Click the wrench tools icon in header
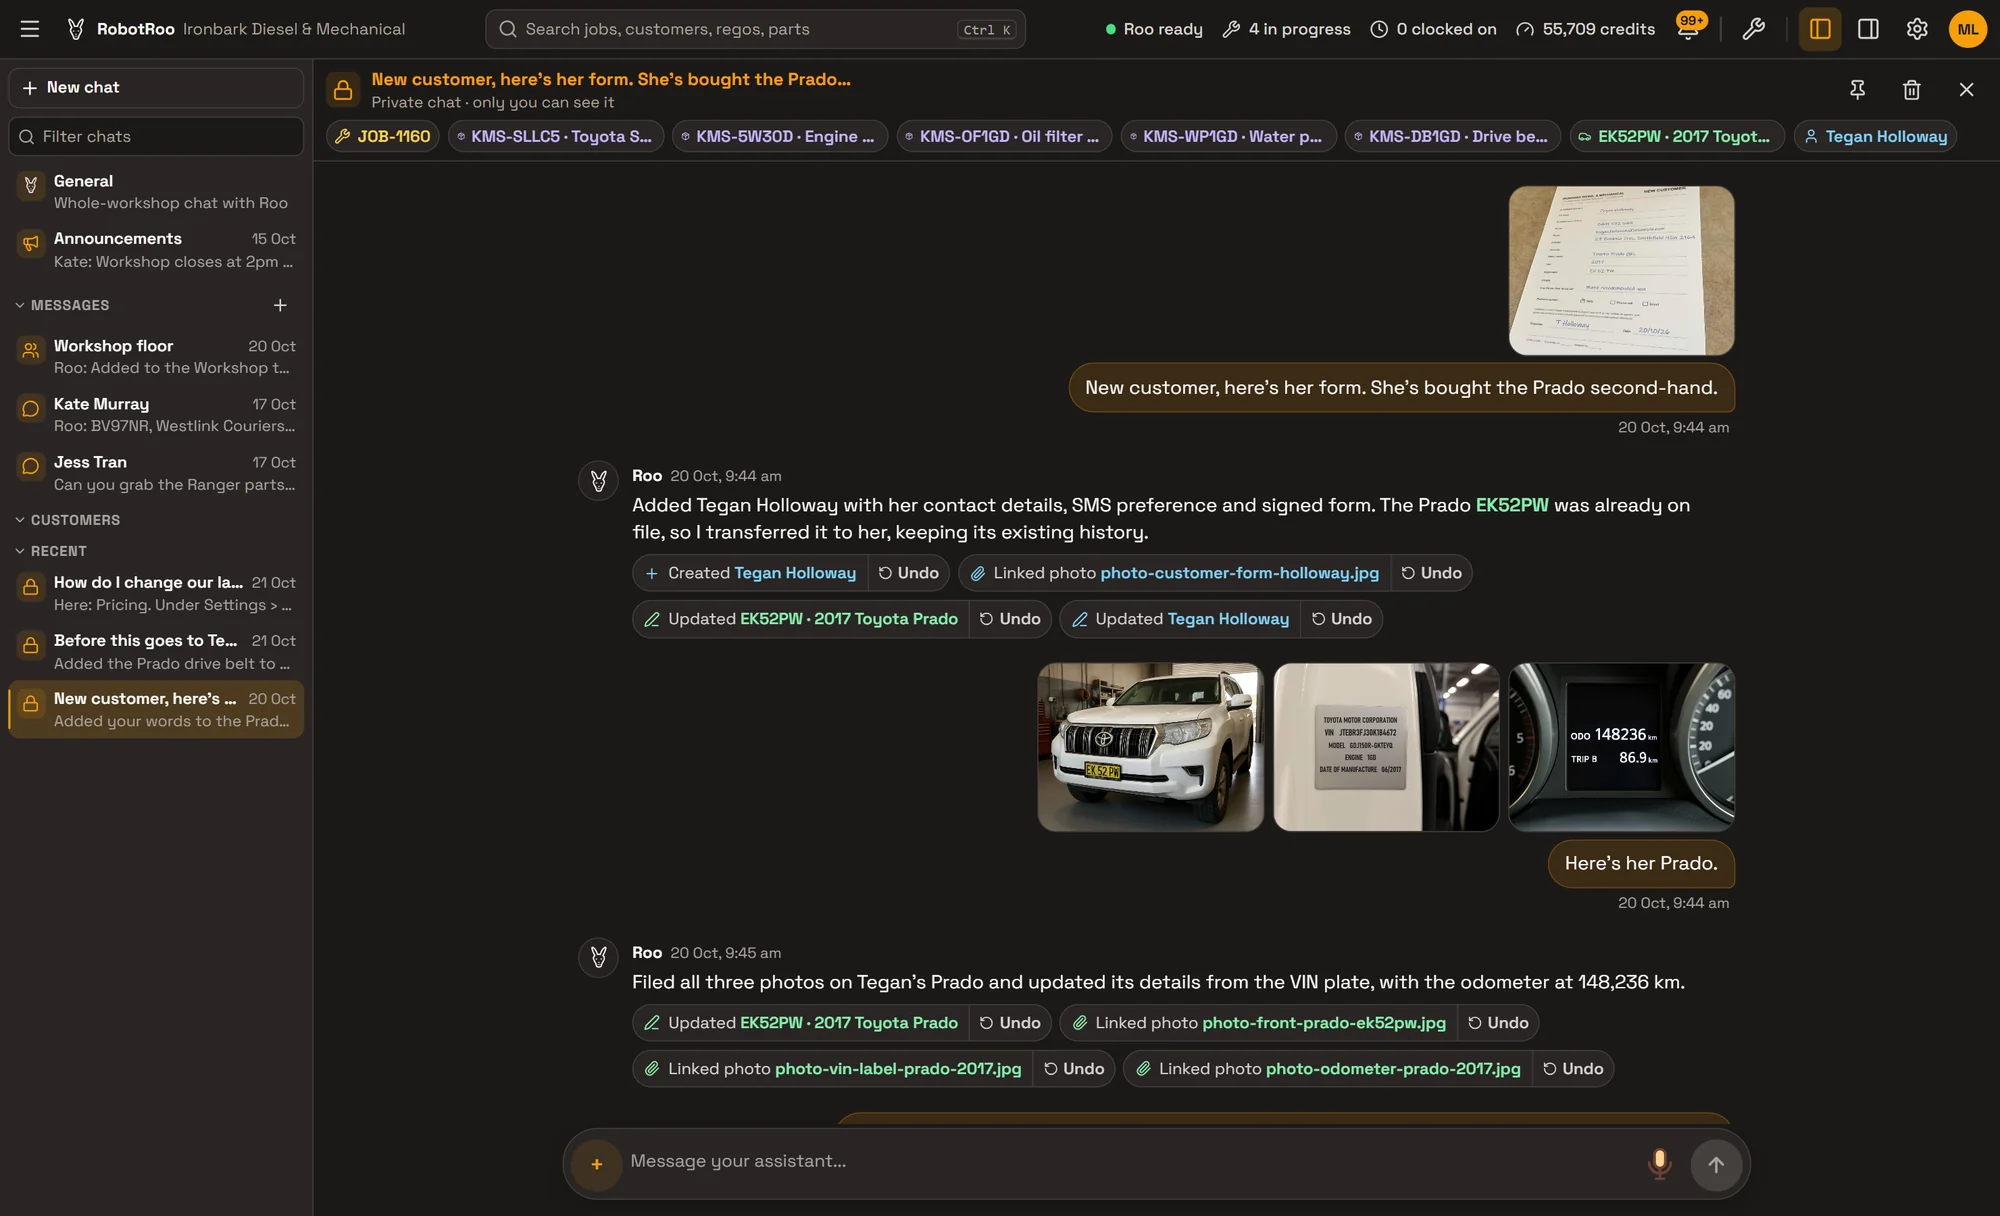 1753,29
